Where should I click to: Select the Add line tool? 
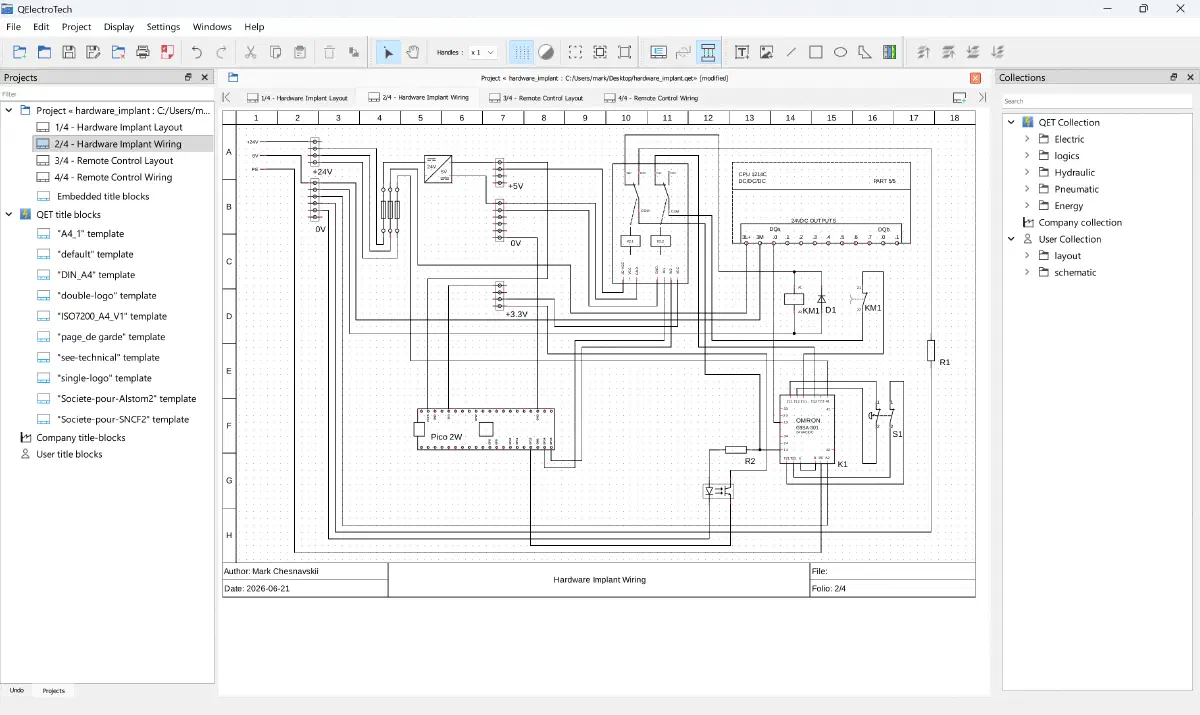pyautogui.click(x=791, y=52)
